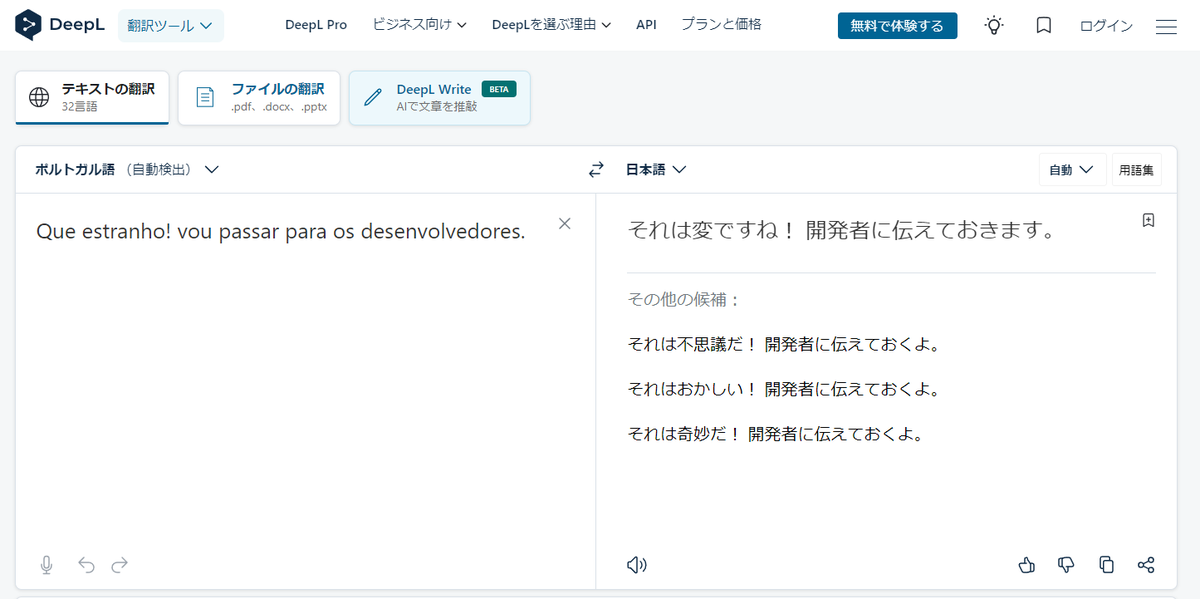The image size is (1200, 599).
Task: Copy the translated text
Action: tap(1106, 565)
